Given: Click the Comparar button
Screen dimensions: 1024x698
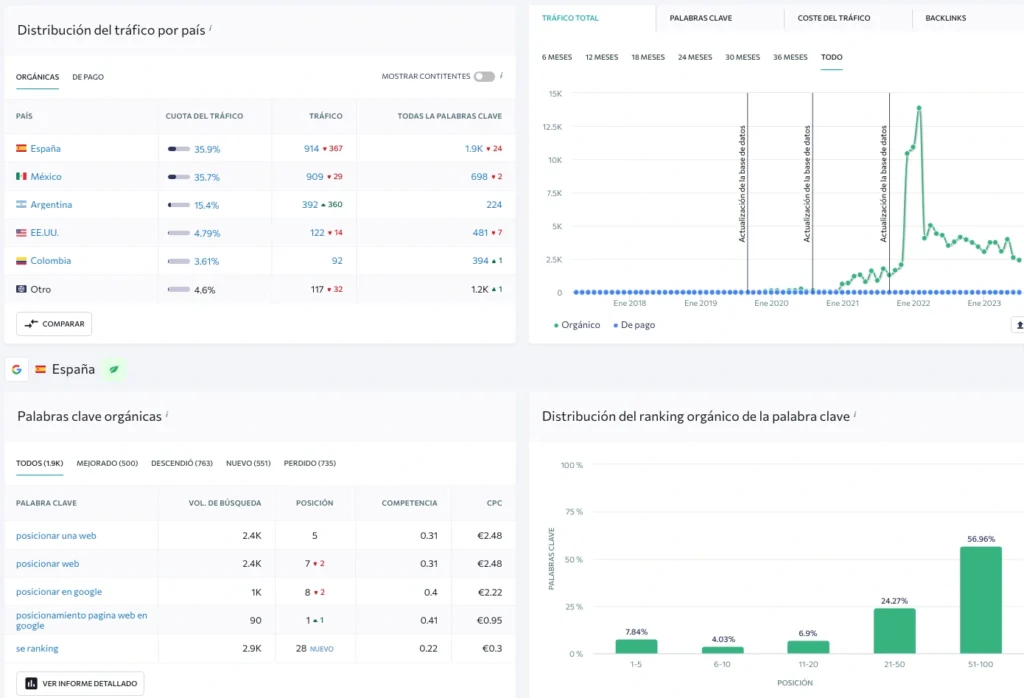Looking at the screenshot, I should pos(54,324).
